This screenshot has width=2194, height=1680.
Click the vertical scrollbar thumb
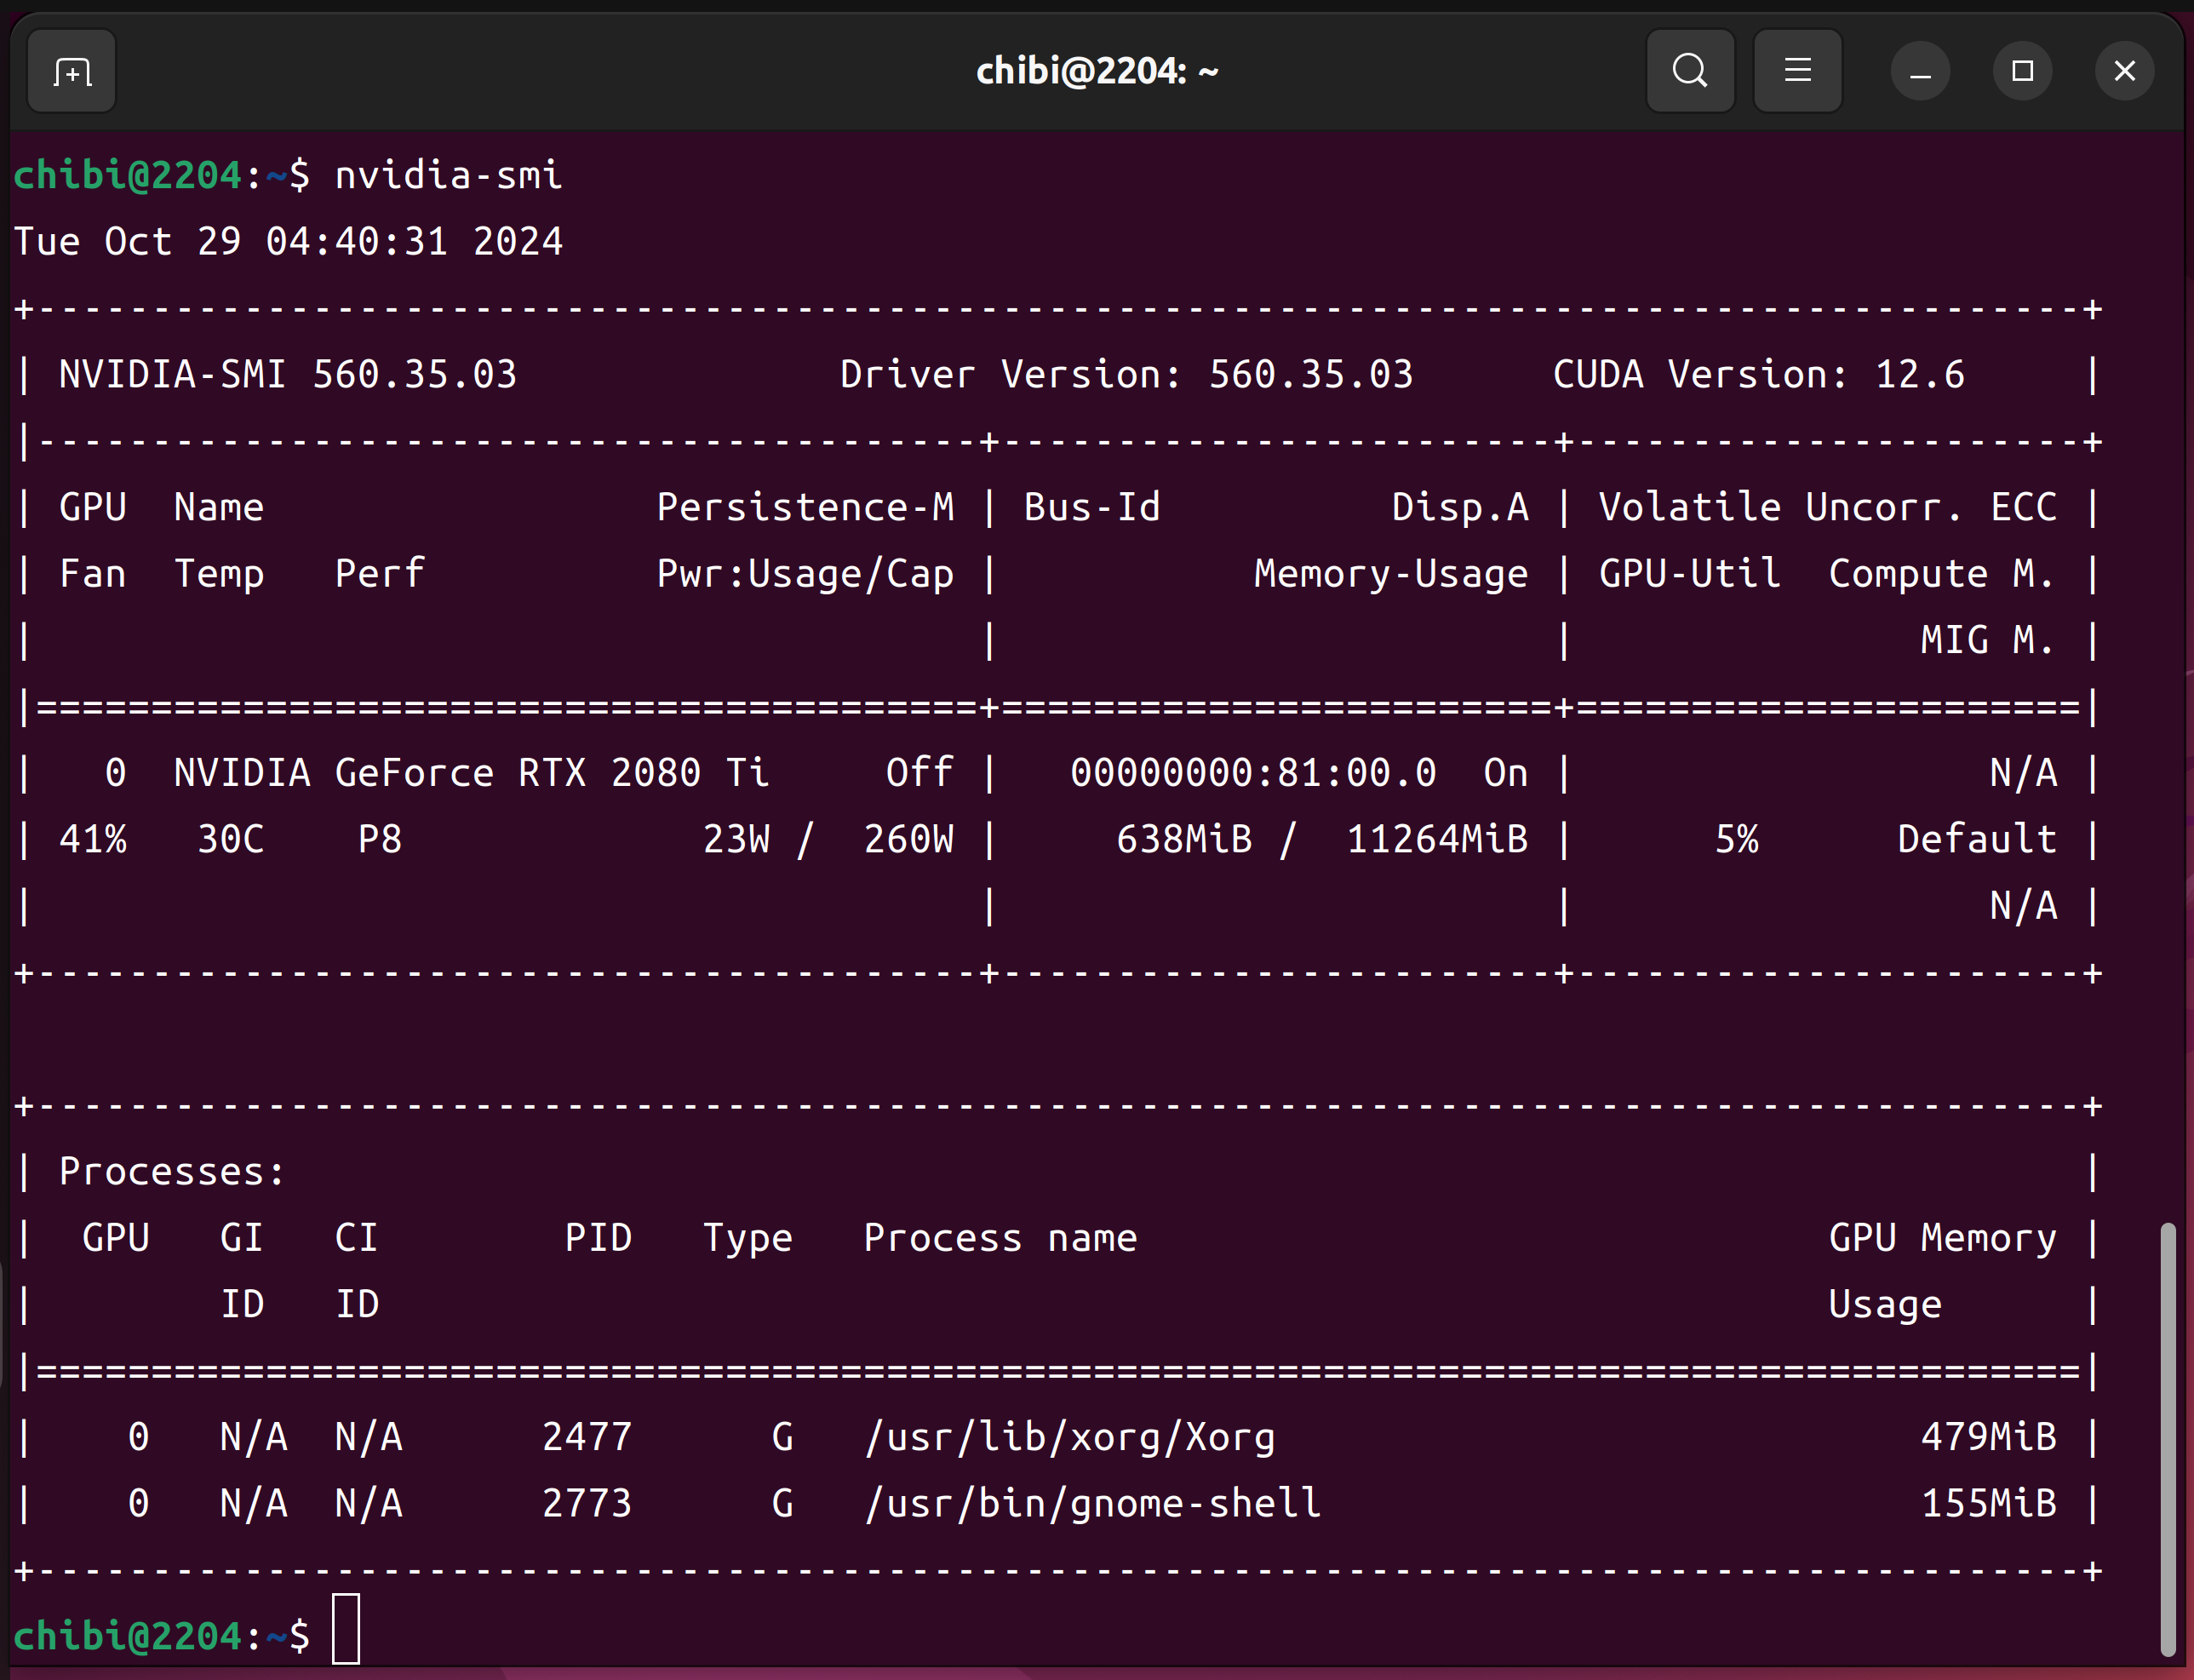click(2167, 1440)
